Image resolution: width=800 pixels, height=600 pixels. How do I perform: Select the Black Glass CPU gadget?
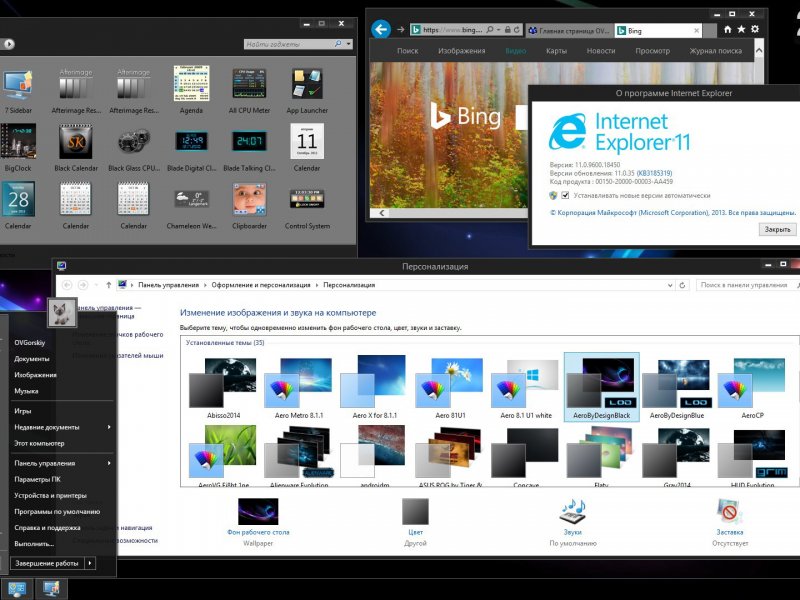pyautogui.click(x=134, y=147)
